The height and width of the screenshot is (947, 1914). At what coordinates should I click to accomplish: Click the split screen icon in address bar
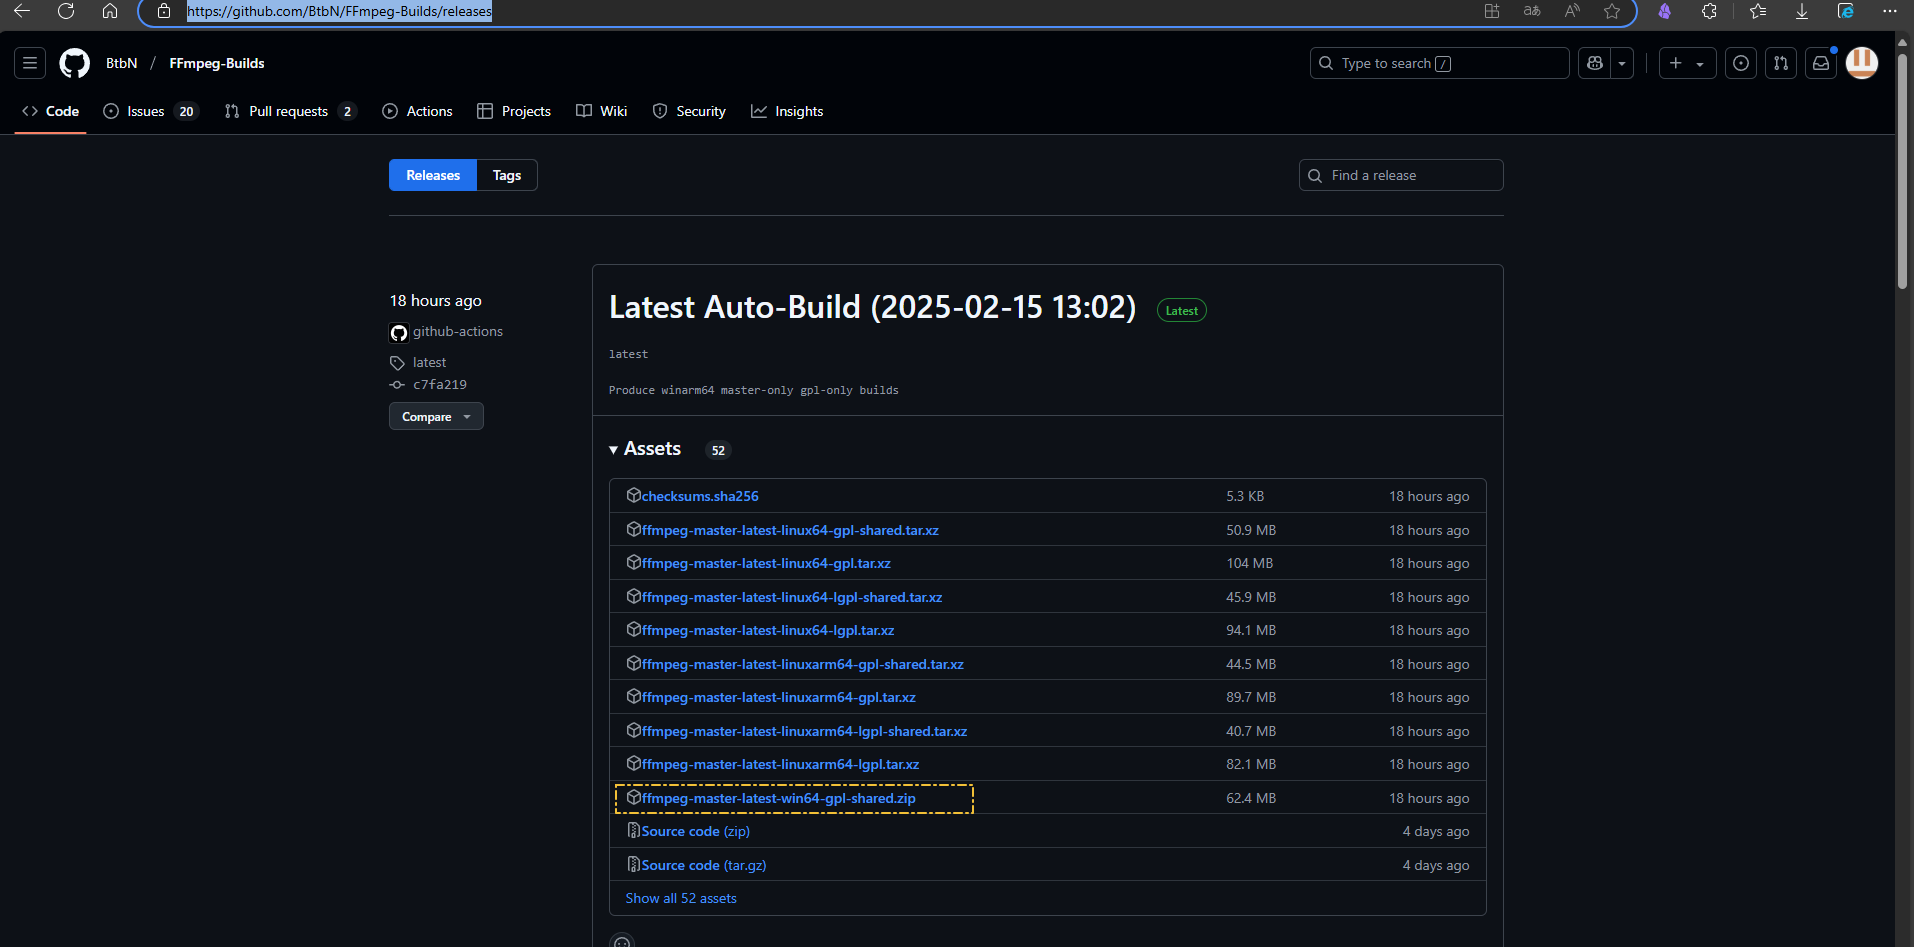click(1492, 11)
